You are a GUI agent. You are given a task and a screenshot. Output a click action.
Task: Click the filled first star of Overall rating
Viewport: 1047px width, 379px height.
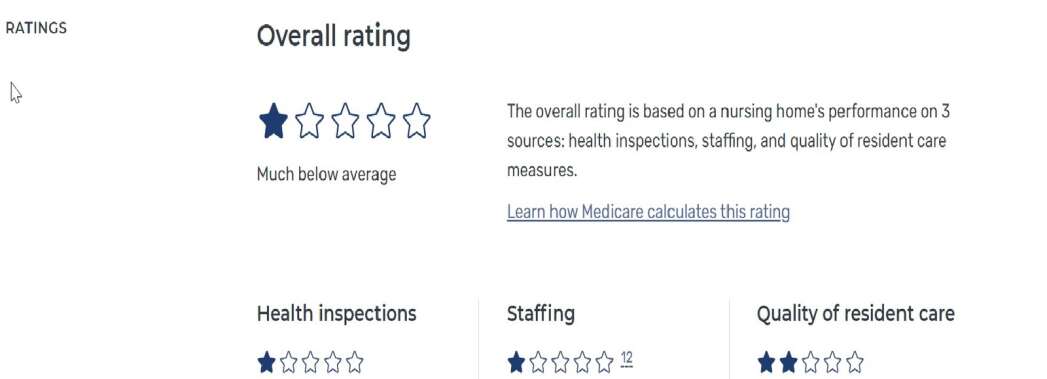273,121
